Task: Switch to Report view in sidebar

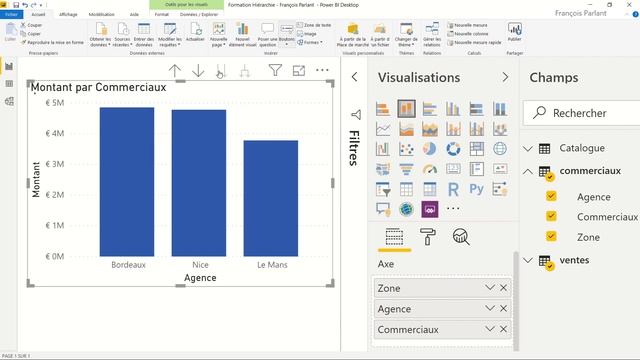Action: (x=9, y=67)
